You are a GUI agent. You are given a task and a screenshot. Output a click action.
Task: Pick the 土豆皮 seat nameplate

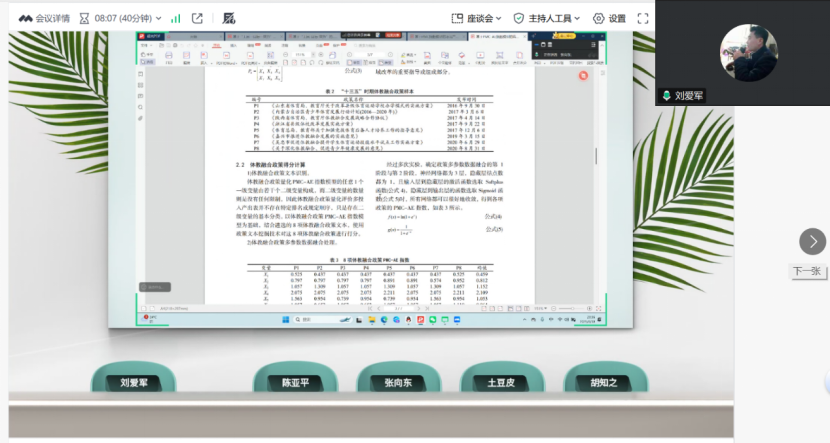coord(500,383)
